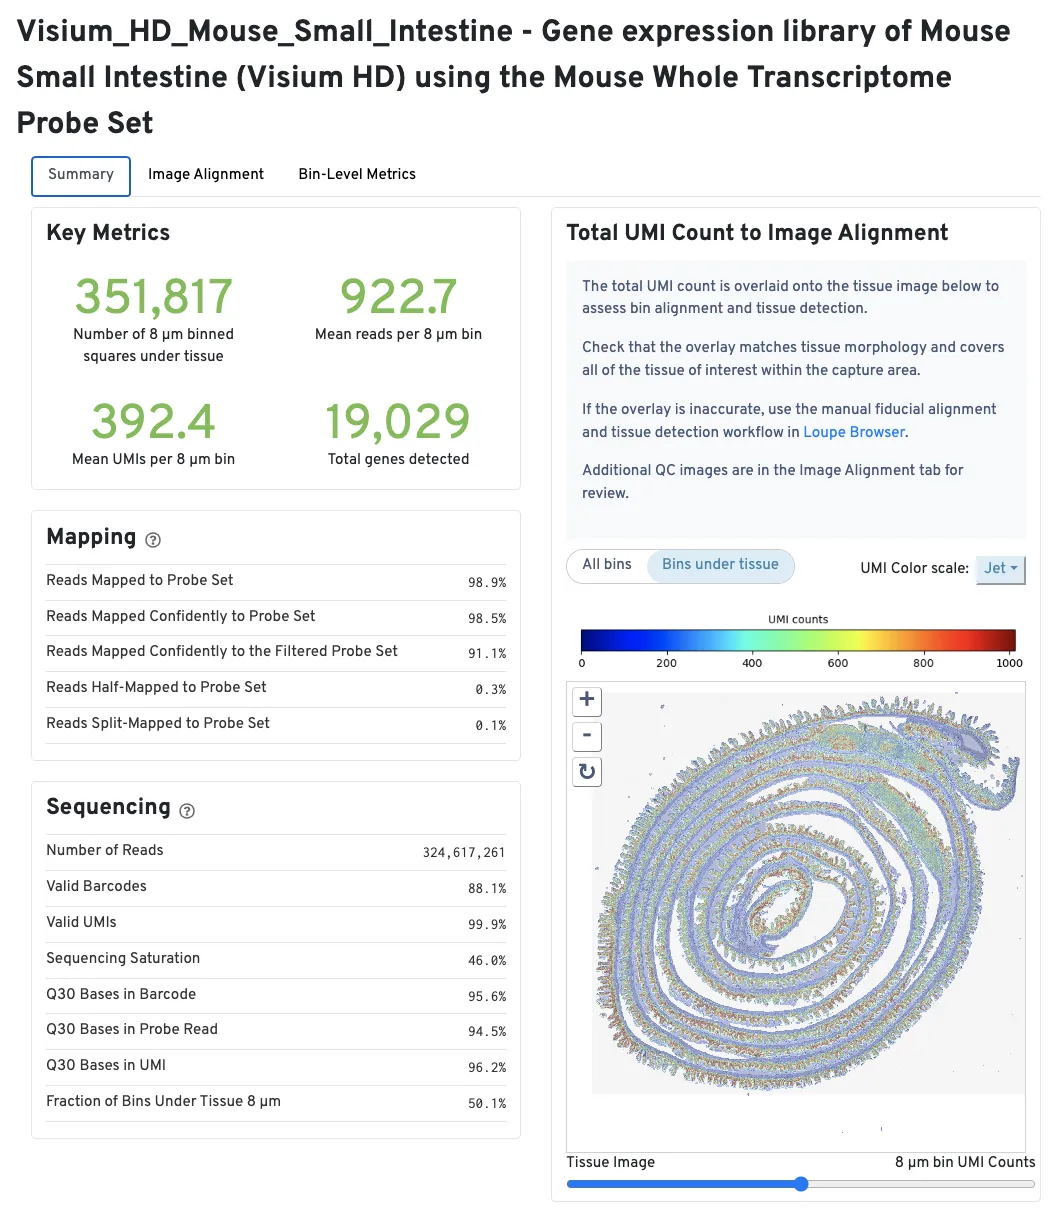Zoom out of the tissue image
This screenshot has width=1056, height=1218.
click(x=587, y=737)
